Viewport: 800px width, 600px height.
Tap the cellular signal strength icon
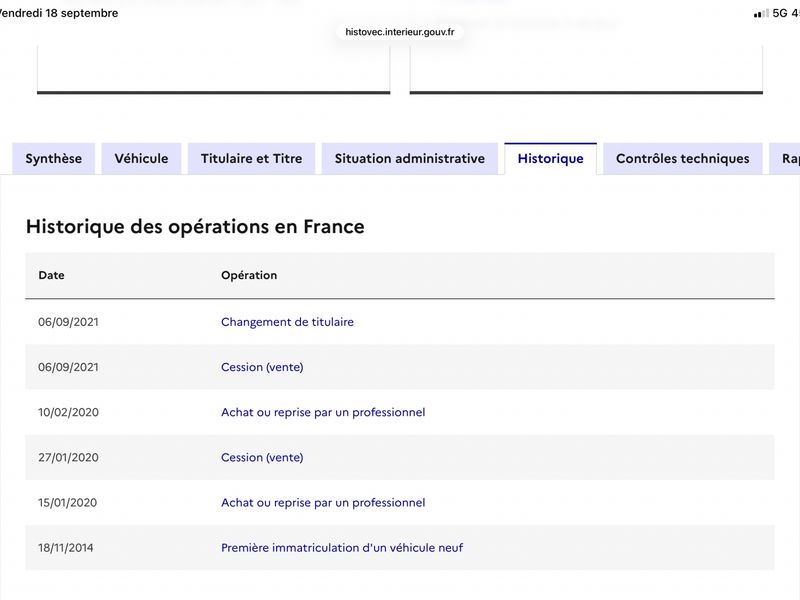point(761,14)
